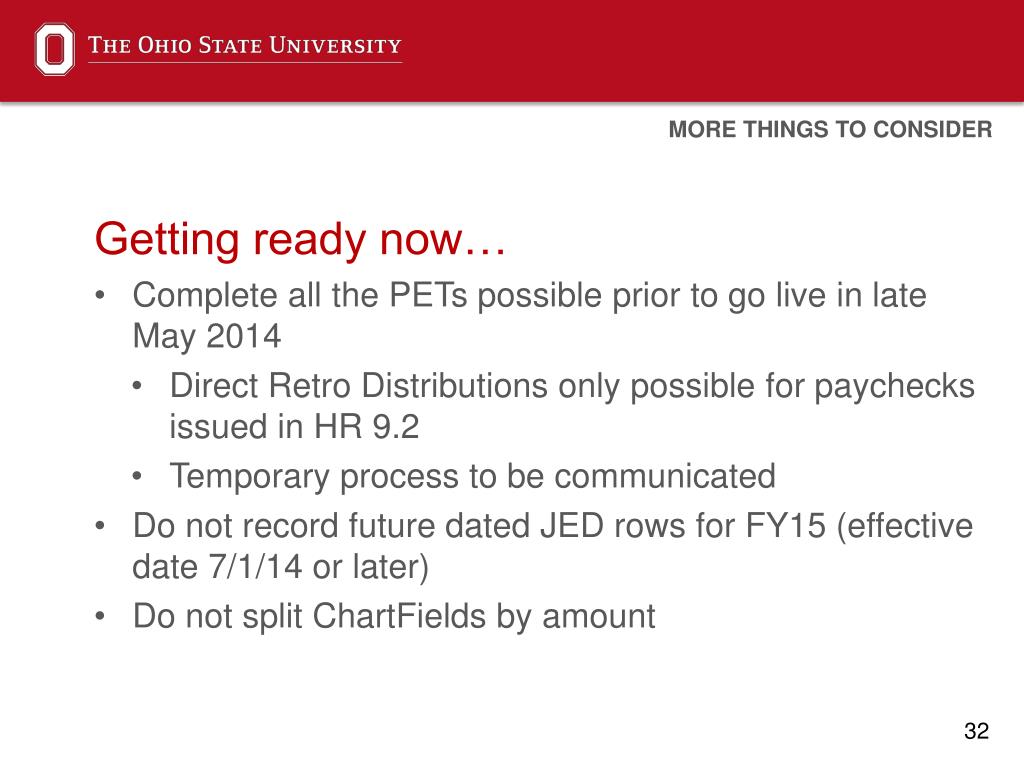Image resolution: width=1024 pixels, height=768 pixels.
Task: Click the underline beneath the university wordmark
Action: click(x=245, y=63)
